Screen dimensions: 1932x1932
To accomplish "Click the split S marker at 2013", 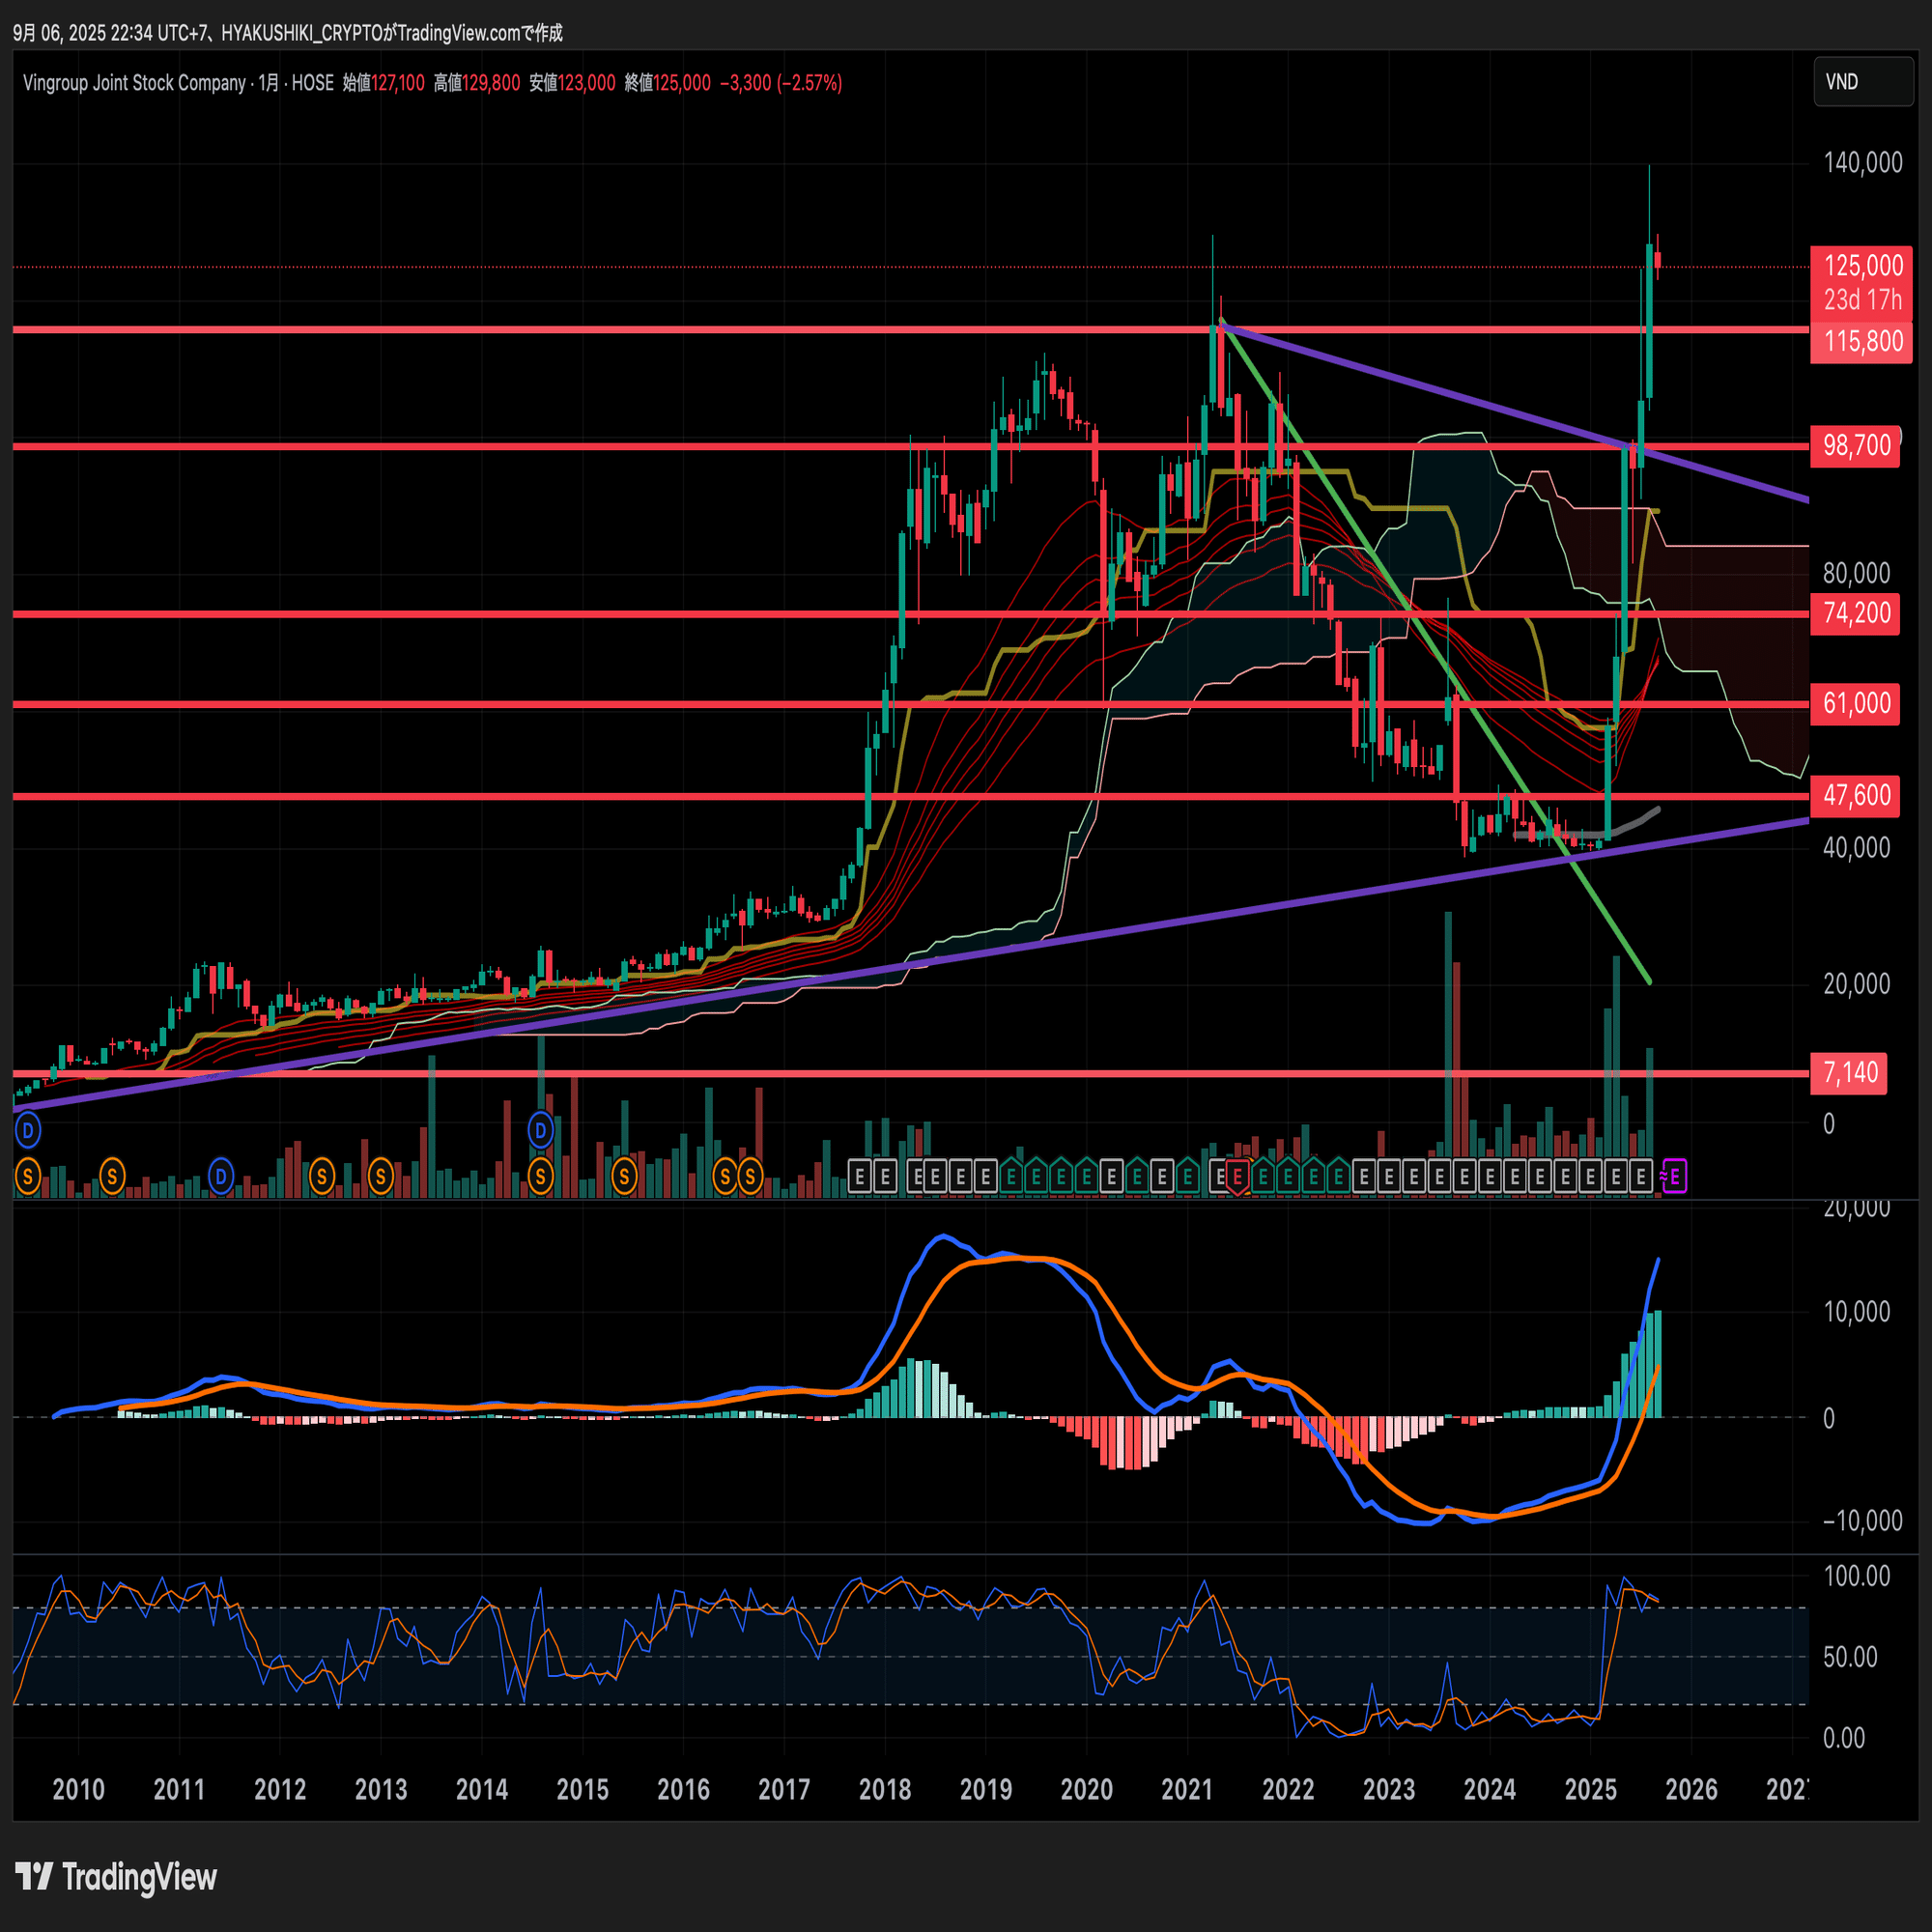I will coord(380,1177).
